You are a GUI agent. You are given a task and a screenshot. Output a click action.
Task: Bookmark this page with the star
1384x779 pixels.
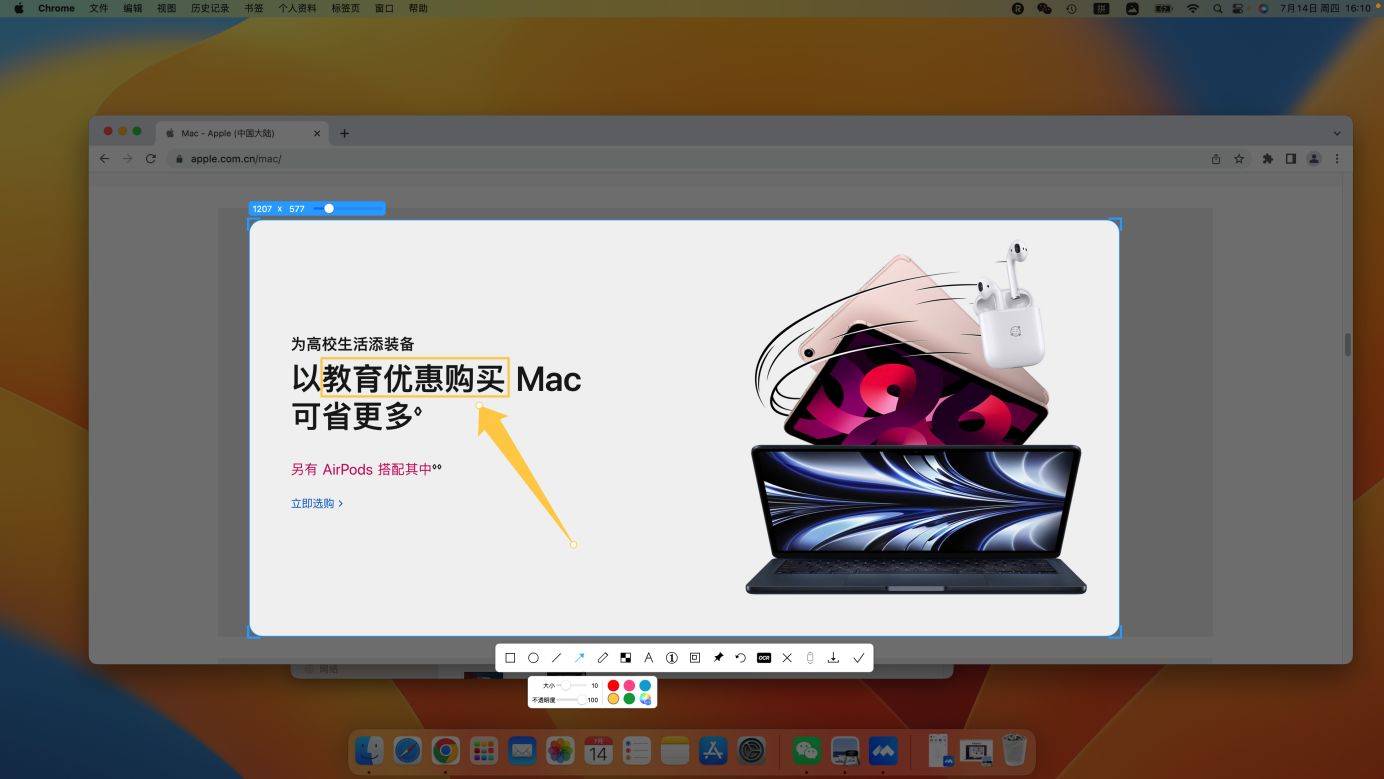[x=1239, y=159]
